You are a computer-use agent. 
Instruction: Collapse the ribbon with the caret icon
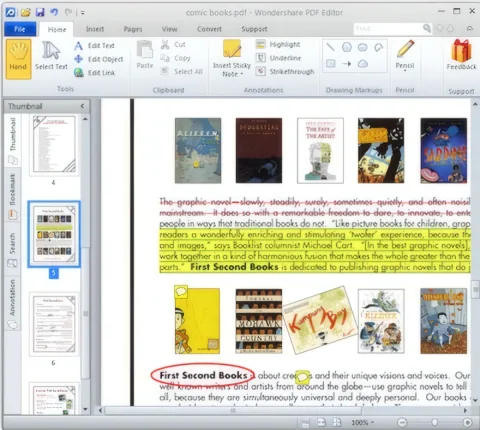click(x=470, y=29)
